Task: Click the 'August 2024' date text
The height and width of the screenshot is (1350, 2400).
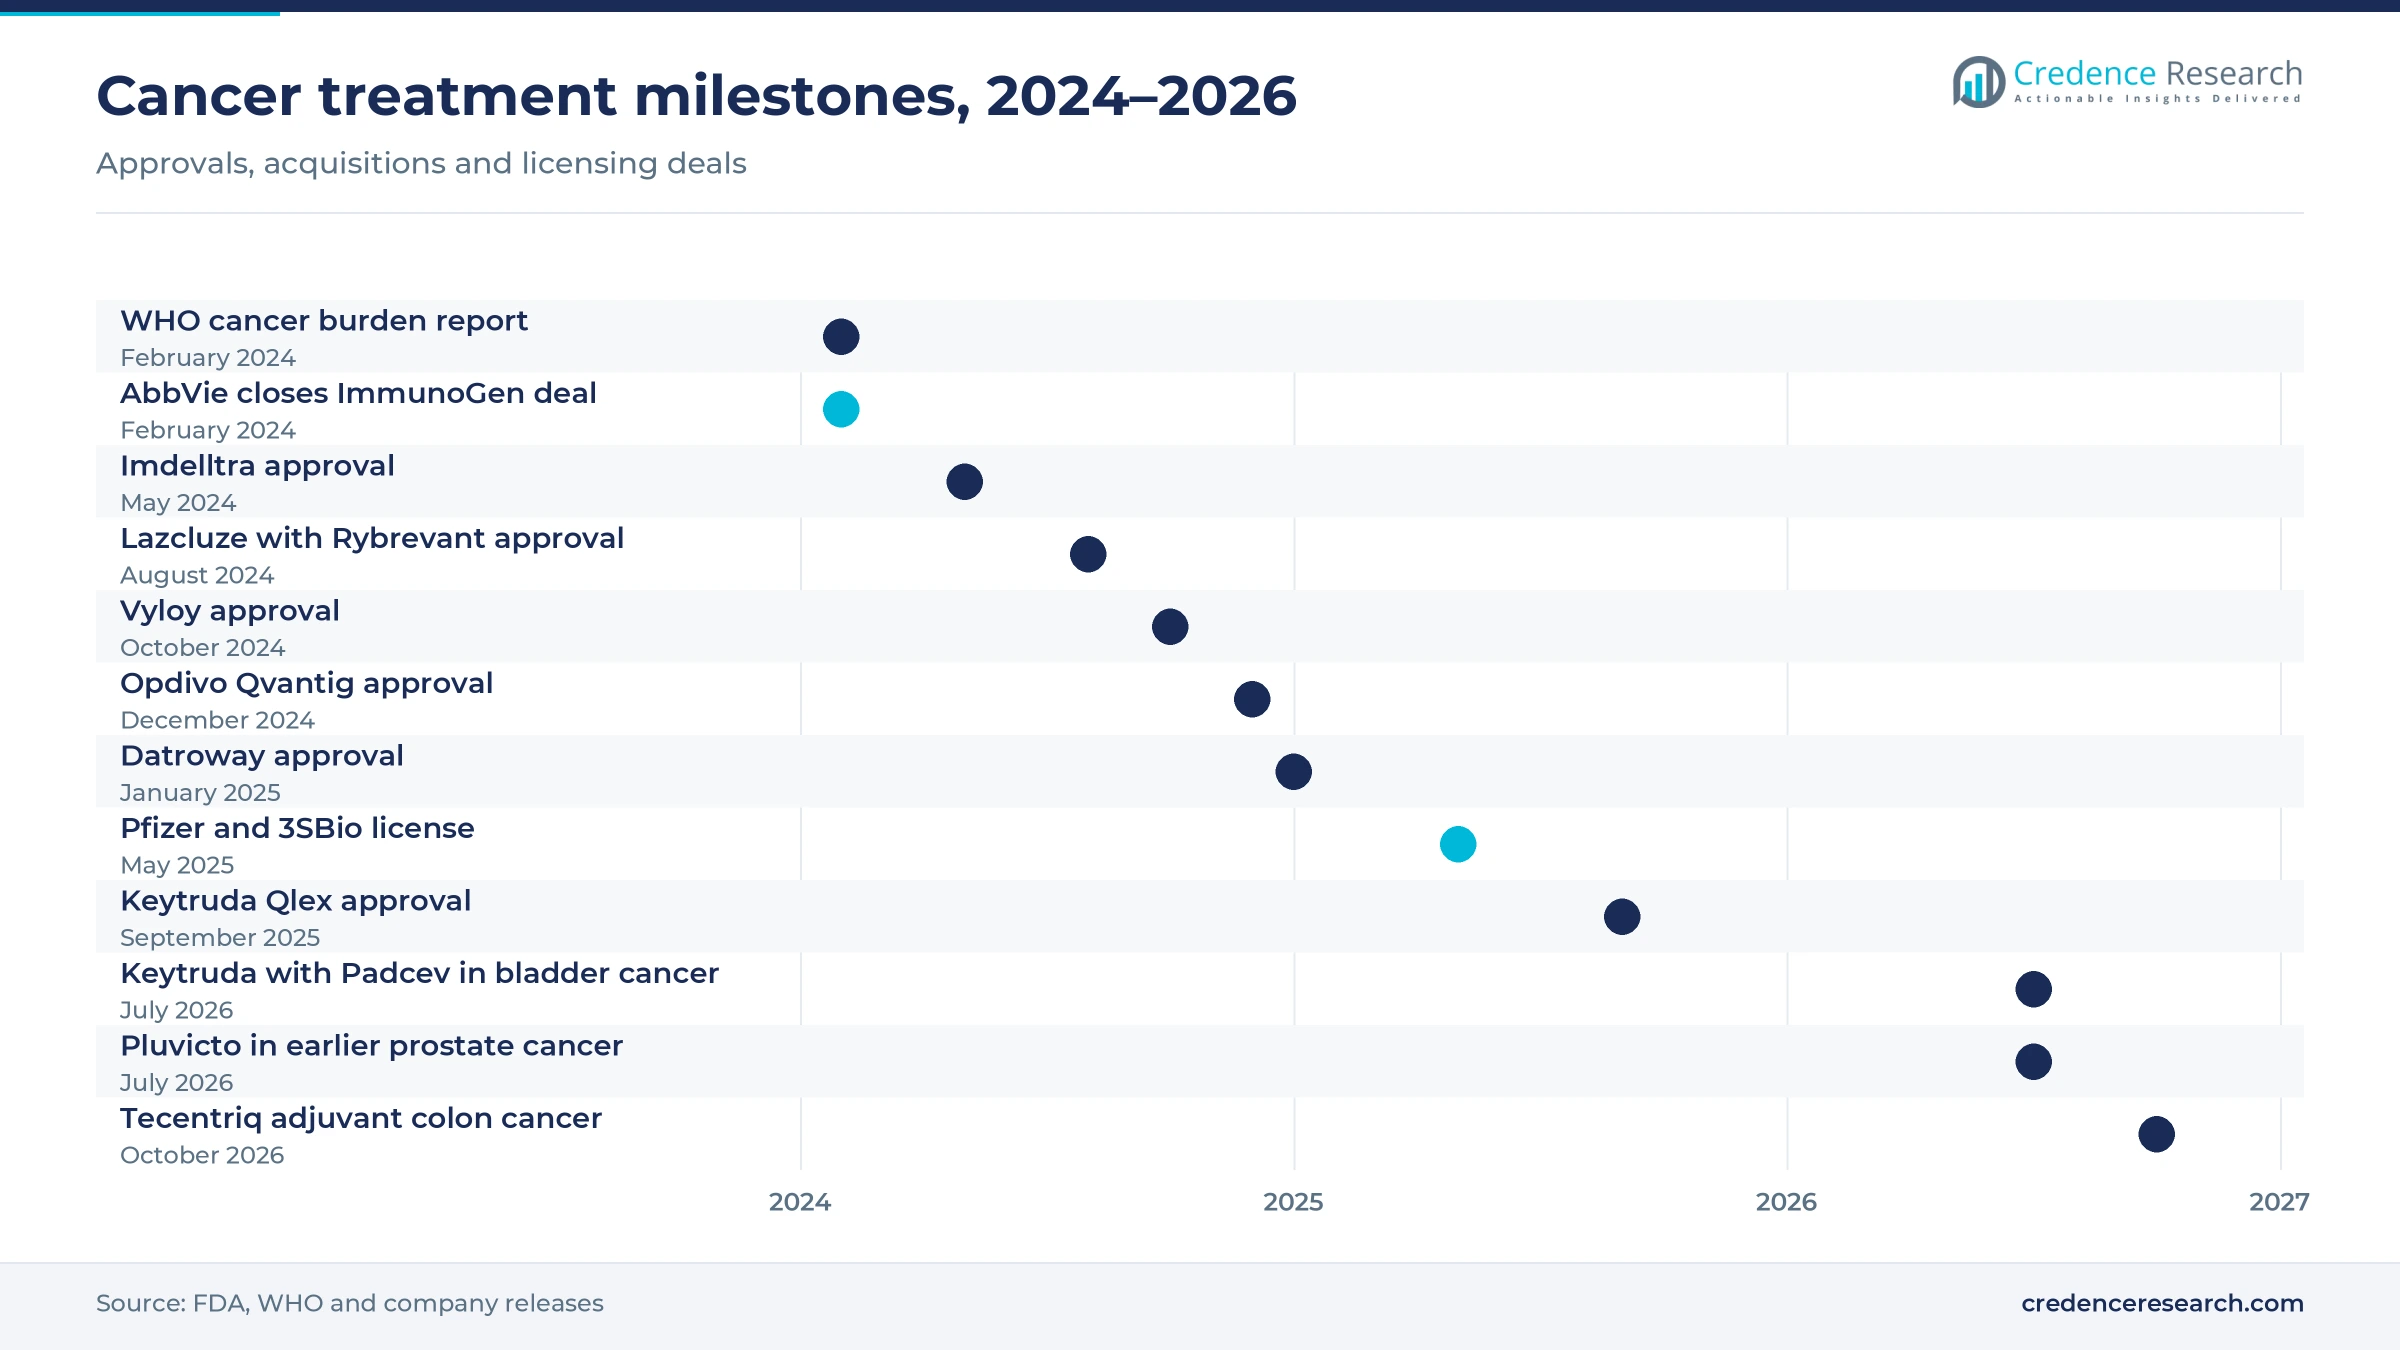Action: coord(197,575)
